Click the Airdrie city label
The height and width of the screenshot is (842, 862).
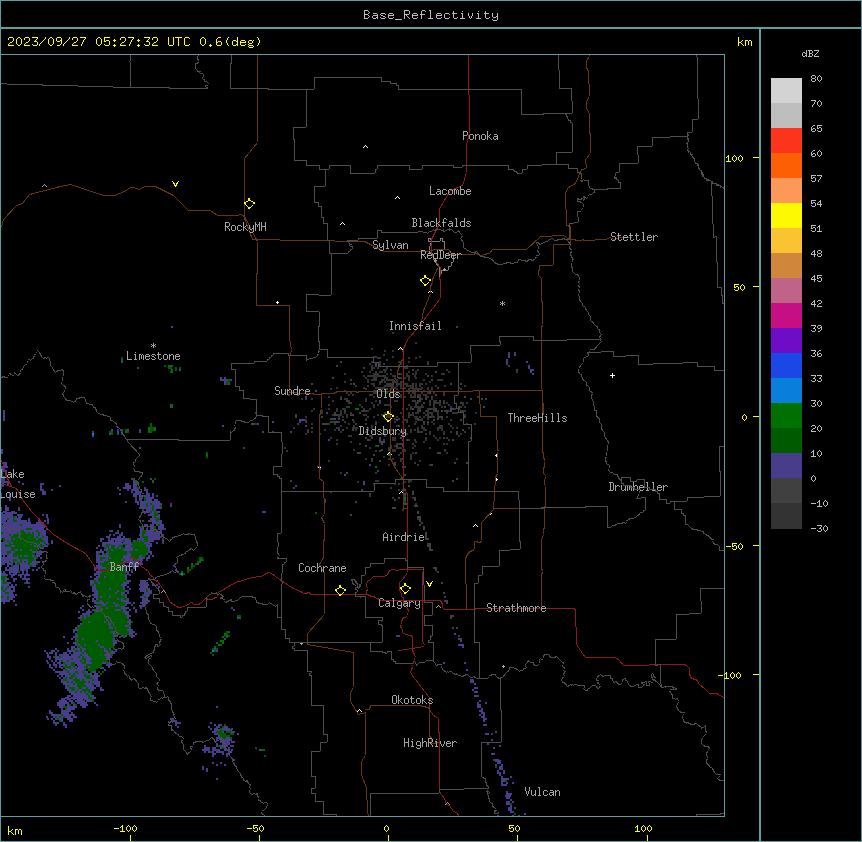tap(404, 537)
